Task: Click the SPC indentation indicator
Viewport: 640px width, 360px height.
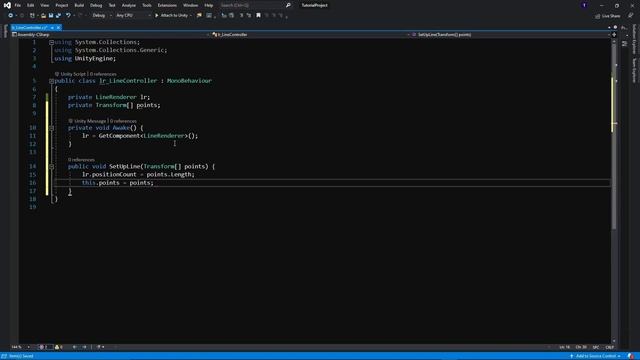Action: coord(596,347)
